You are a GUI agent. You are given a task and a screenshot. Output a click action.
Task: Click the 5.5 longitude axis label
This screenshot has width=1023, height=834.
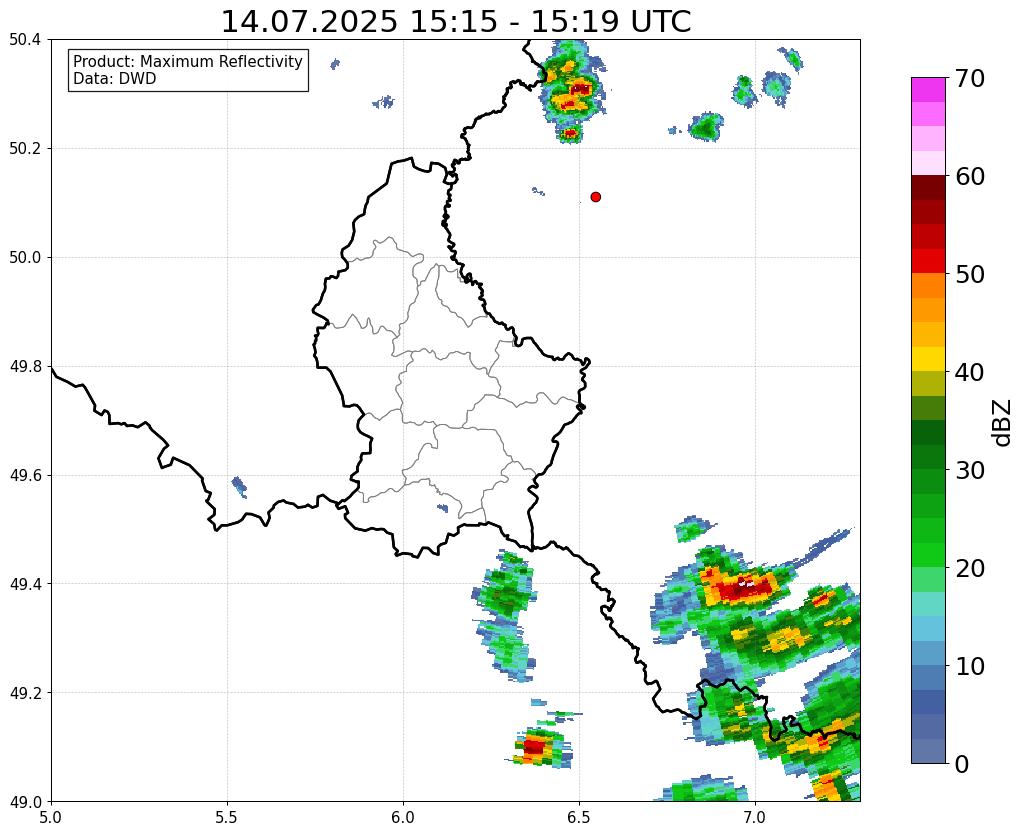[x=227, y=818]
